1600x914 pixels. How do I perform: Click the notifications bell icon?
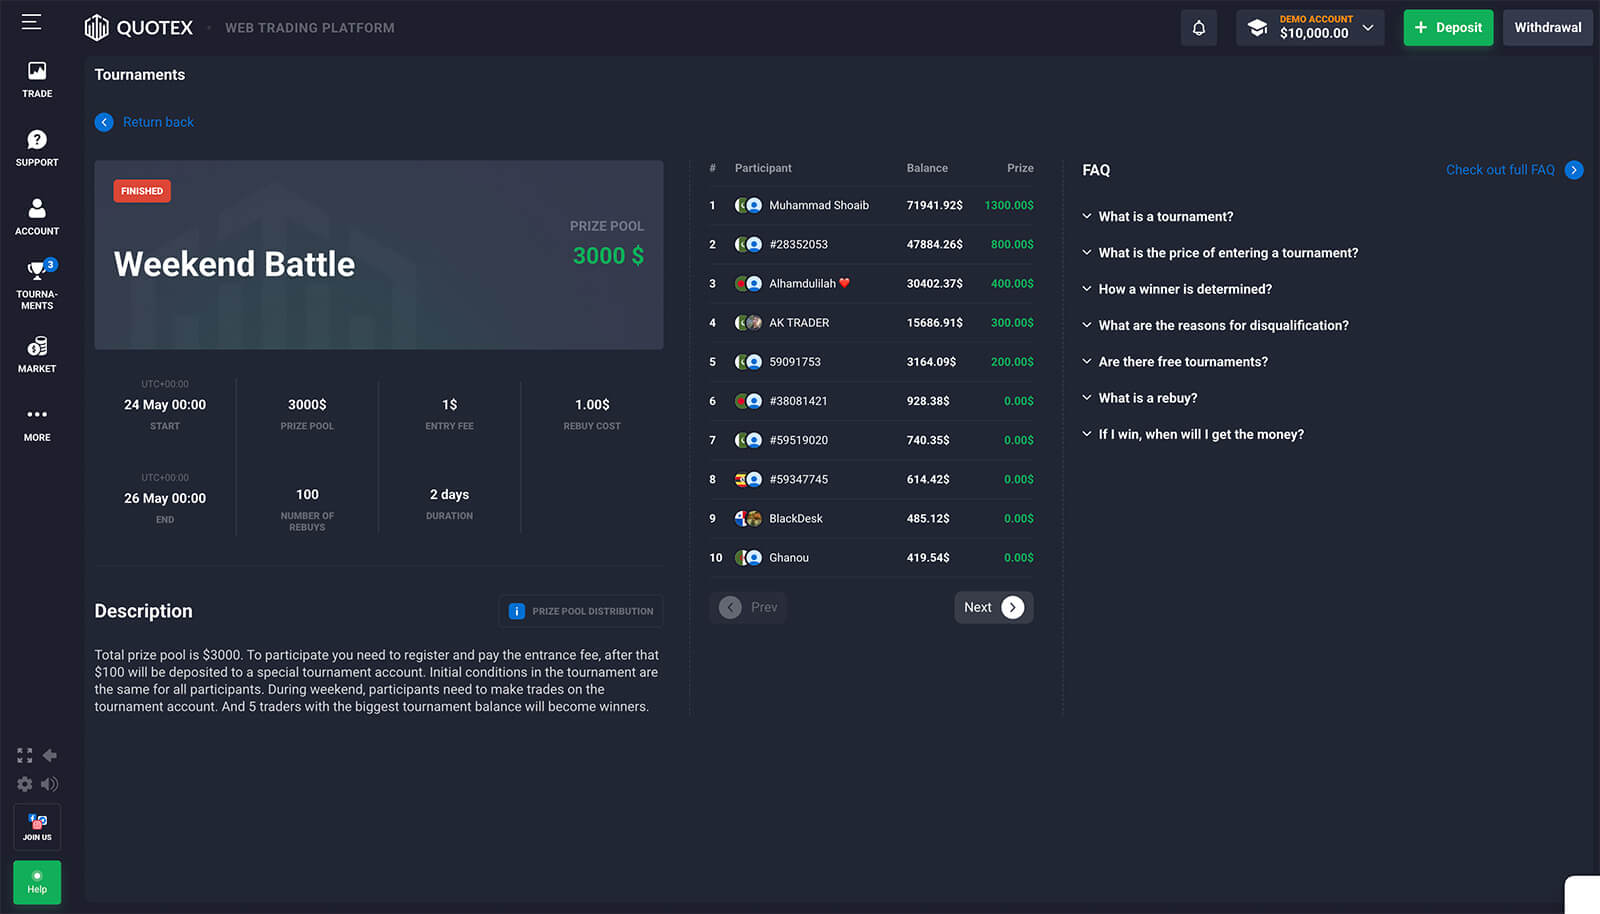1198,28
